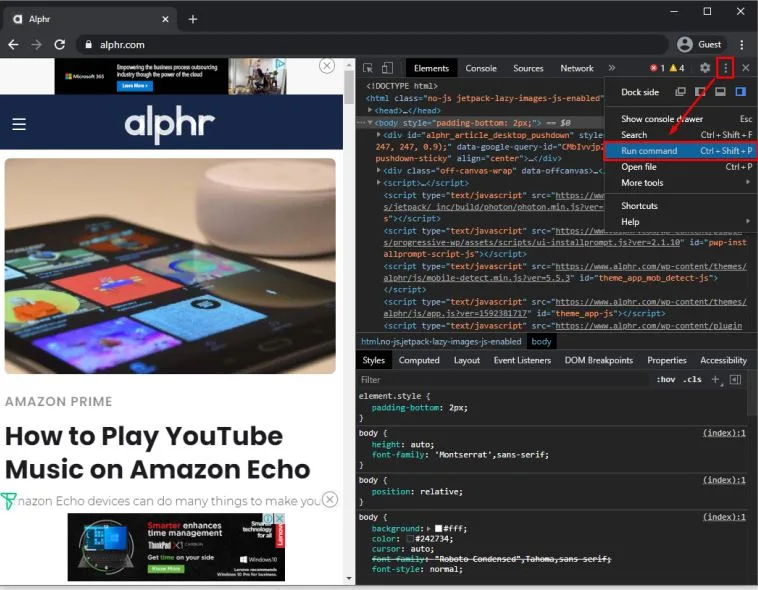Click the alphr.com address bar
758x590 pixels.
pos(372,44)
